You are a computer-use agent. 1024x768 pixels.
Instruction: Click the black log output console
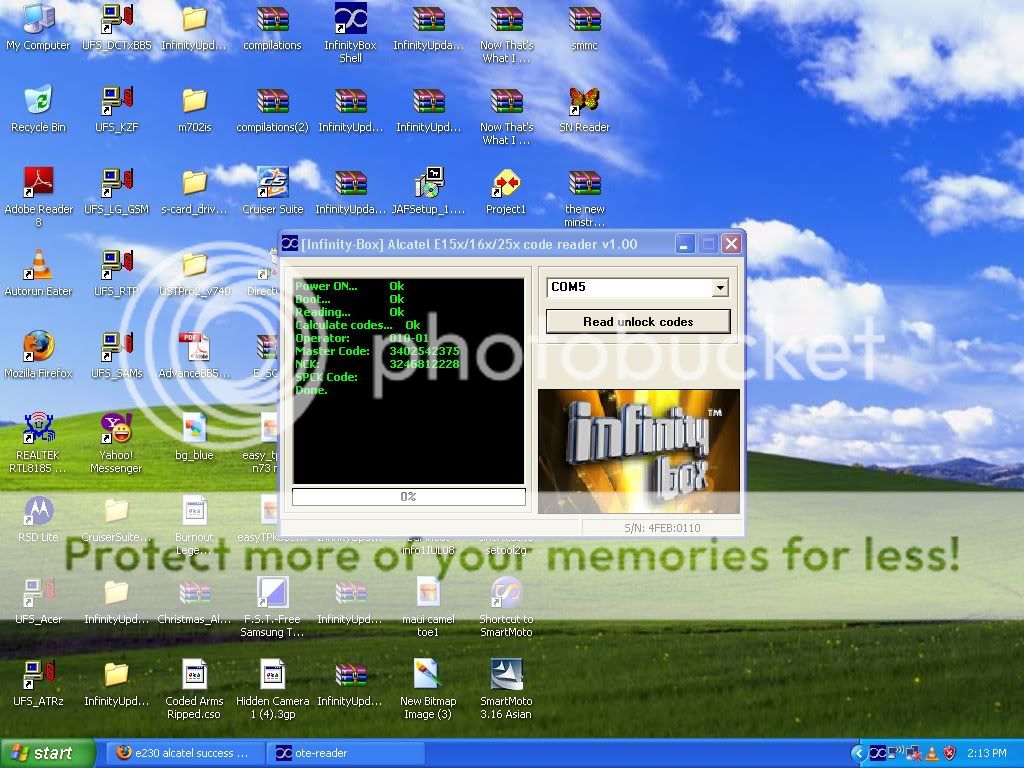tap(408, 380)
